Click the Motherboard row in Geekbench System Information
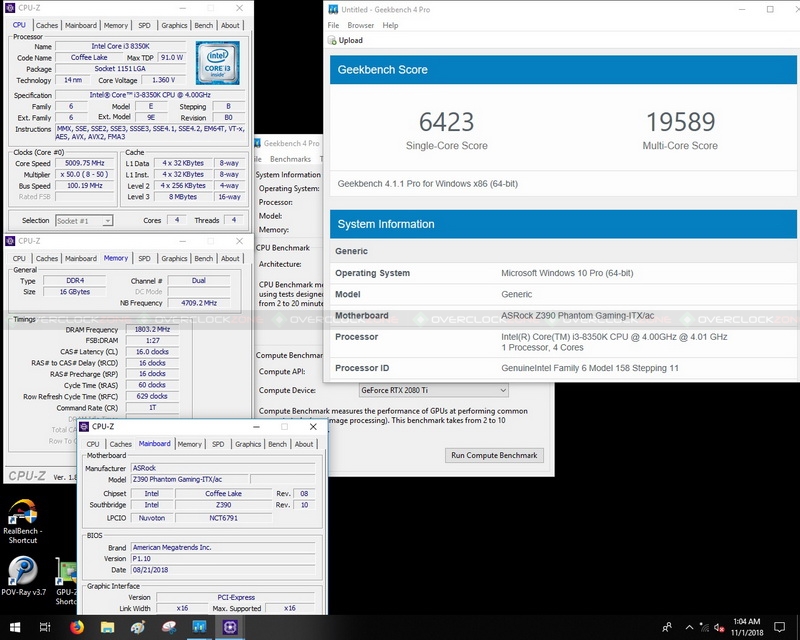 563,315
